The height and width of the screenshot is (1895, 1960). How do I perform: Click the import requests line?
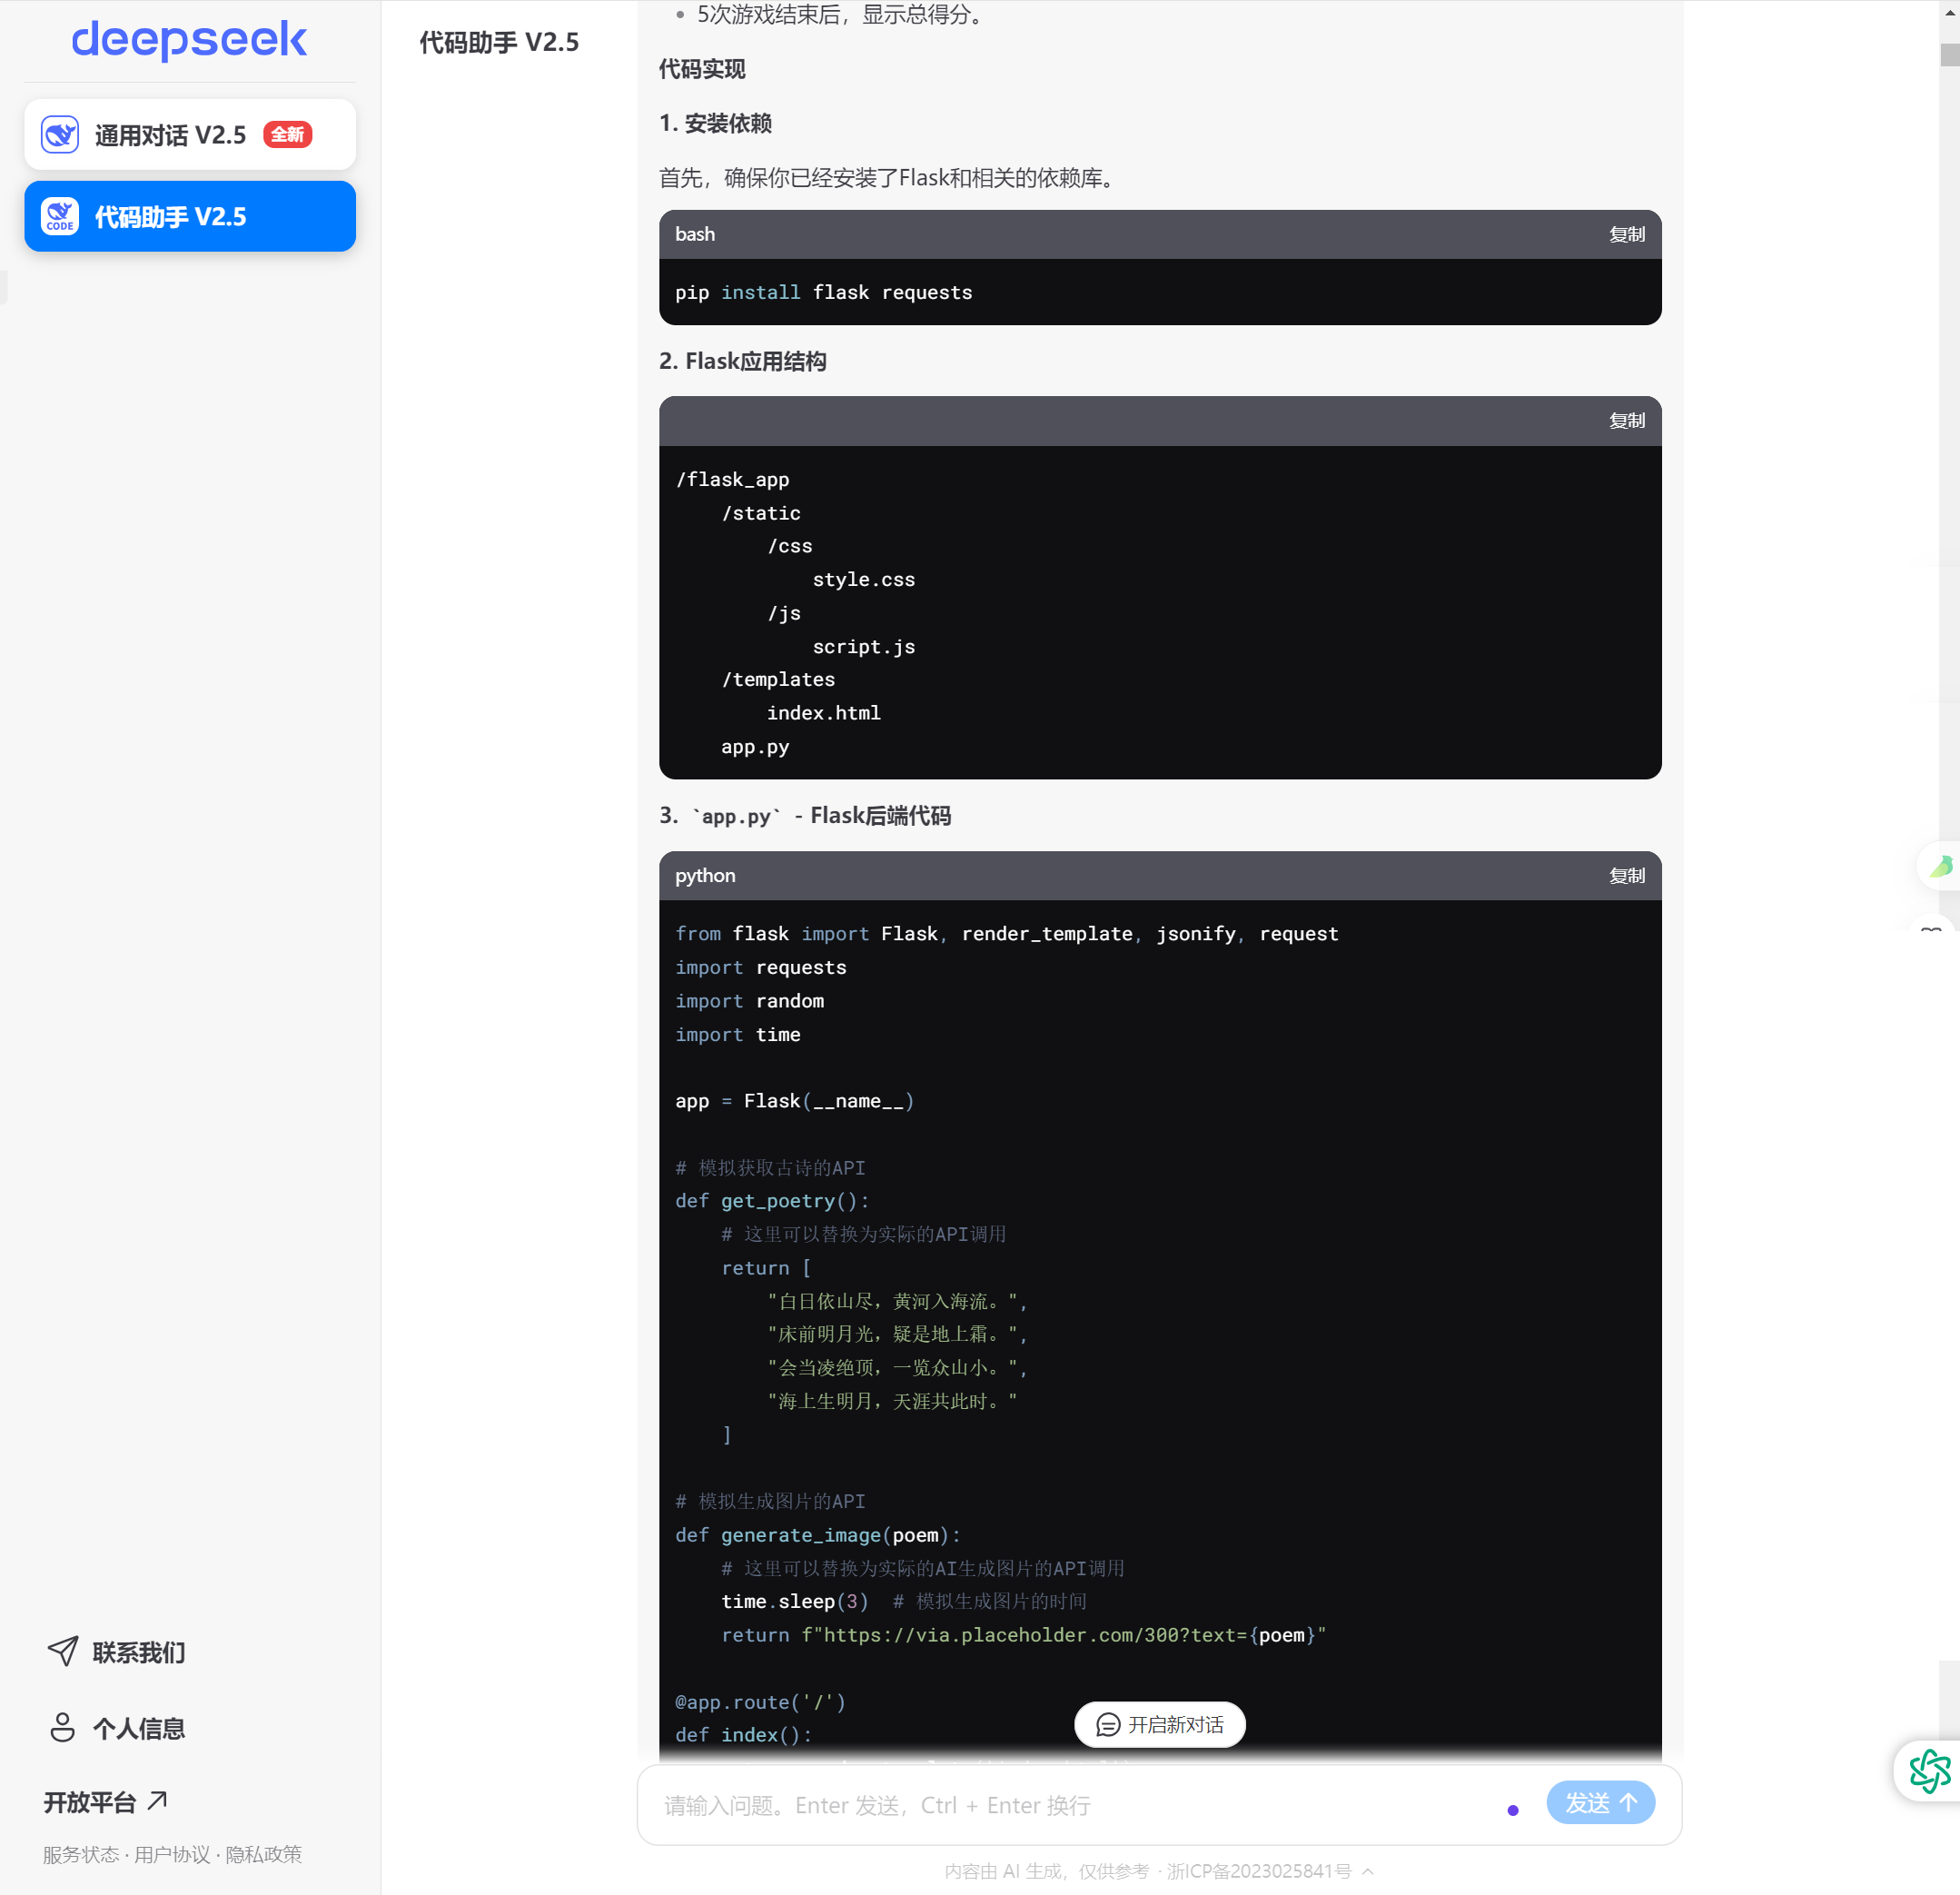(760, 967)
